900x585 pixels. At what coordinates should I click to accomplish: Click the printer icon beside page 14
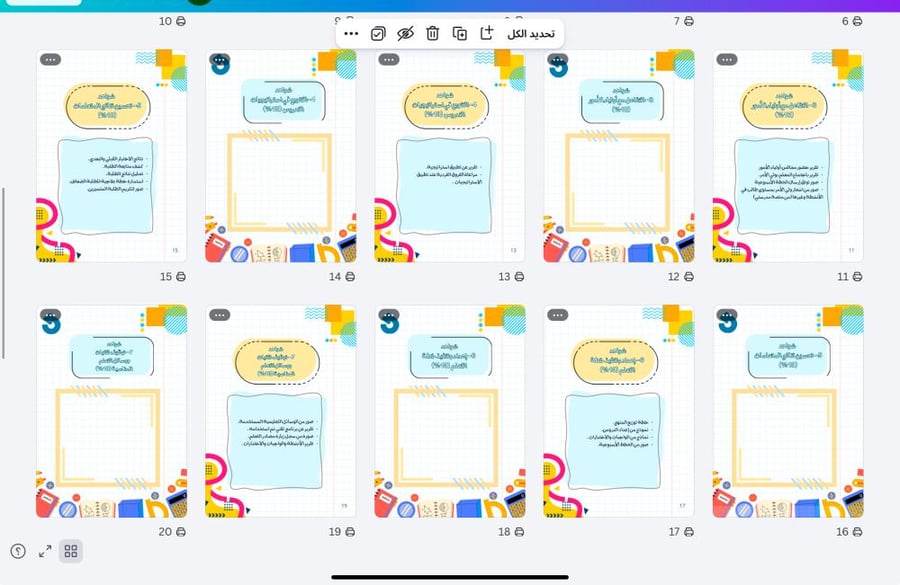(x=350, y=277)
